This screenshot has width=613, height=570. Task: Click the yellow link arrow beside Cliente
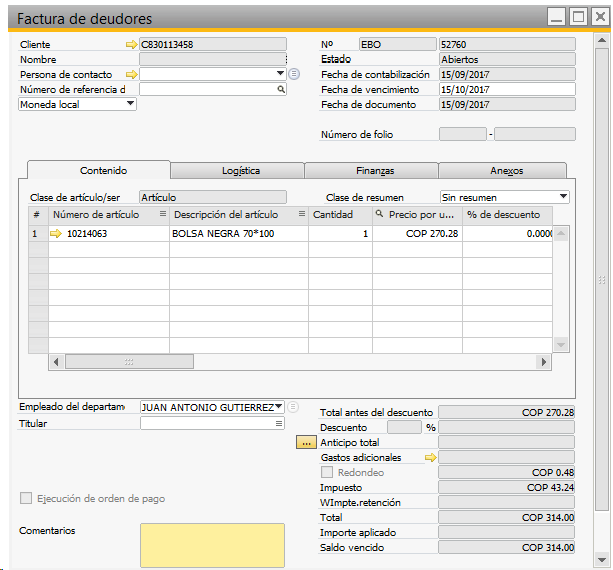pyautogui.click(x=130, y=45)
